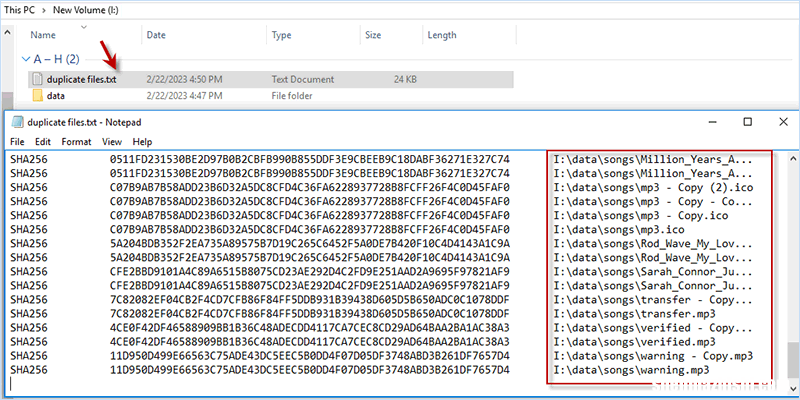Screen dimensions: 800x400
Task: Click the Notepad vertical scrollbar thumb
Action: (793, 360)
